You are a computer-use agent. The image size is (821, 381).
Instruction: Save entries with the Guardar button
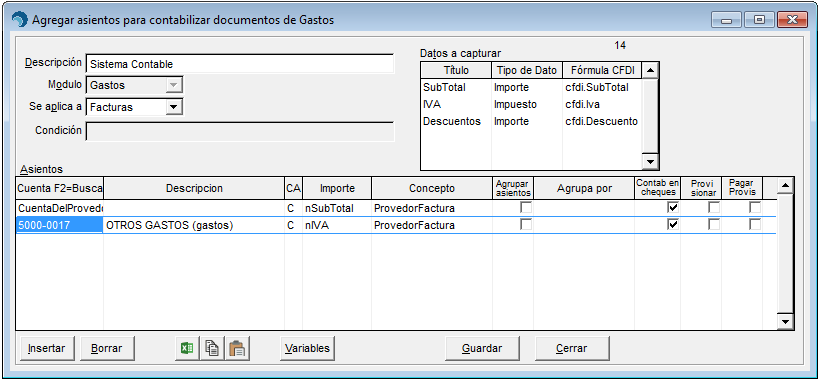click(x=482, y=348)
